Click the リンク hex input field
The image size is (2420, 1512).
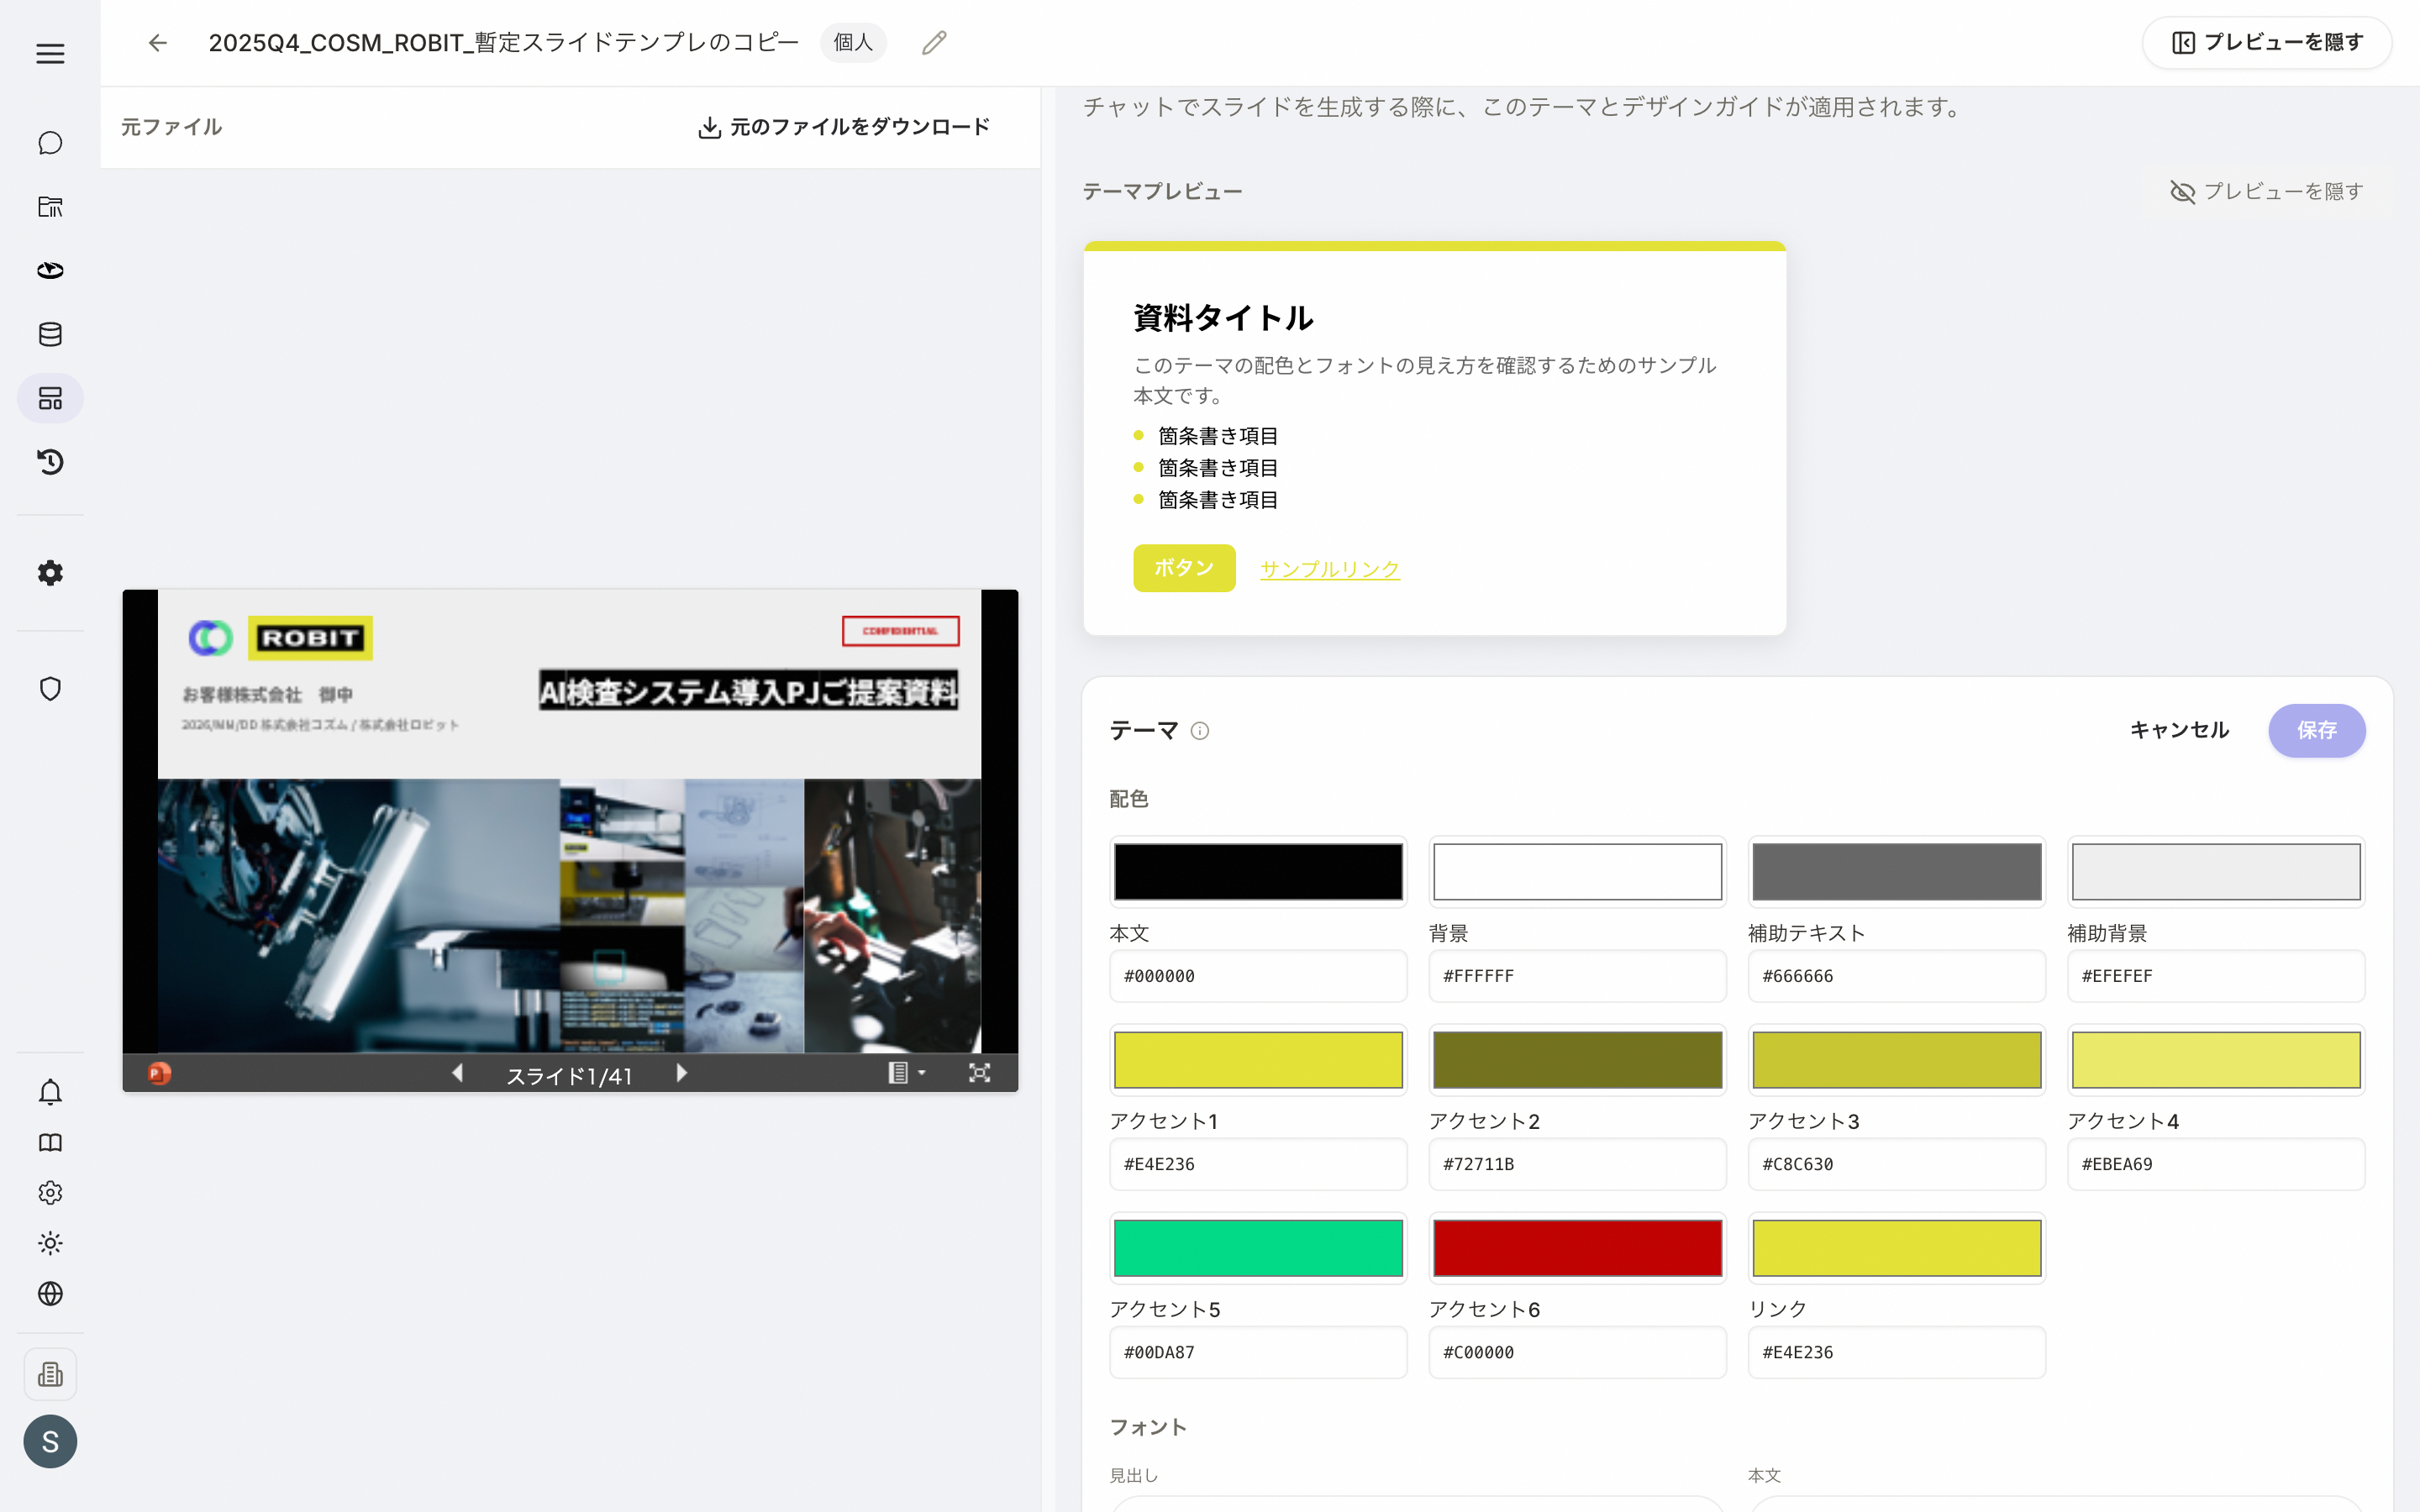point(1896,1352)
